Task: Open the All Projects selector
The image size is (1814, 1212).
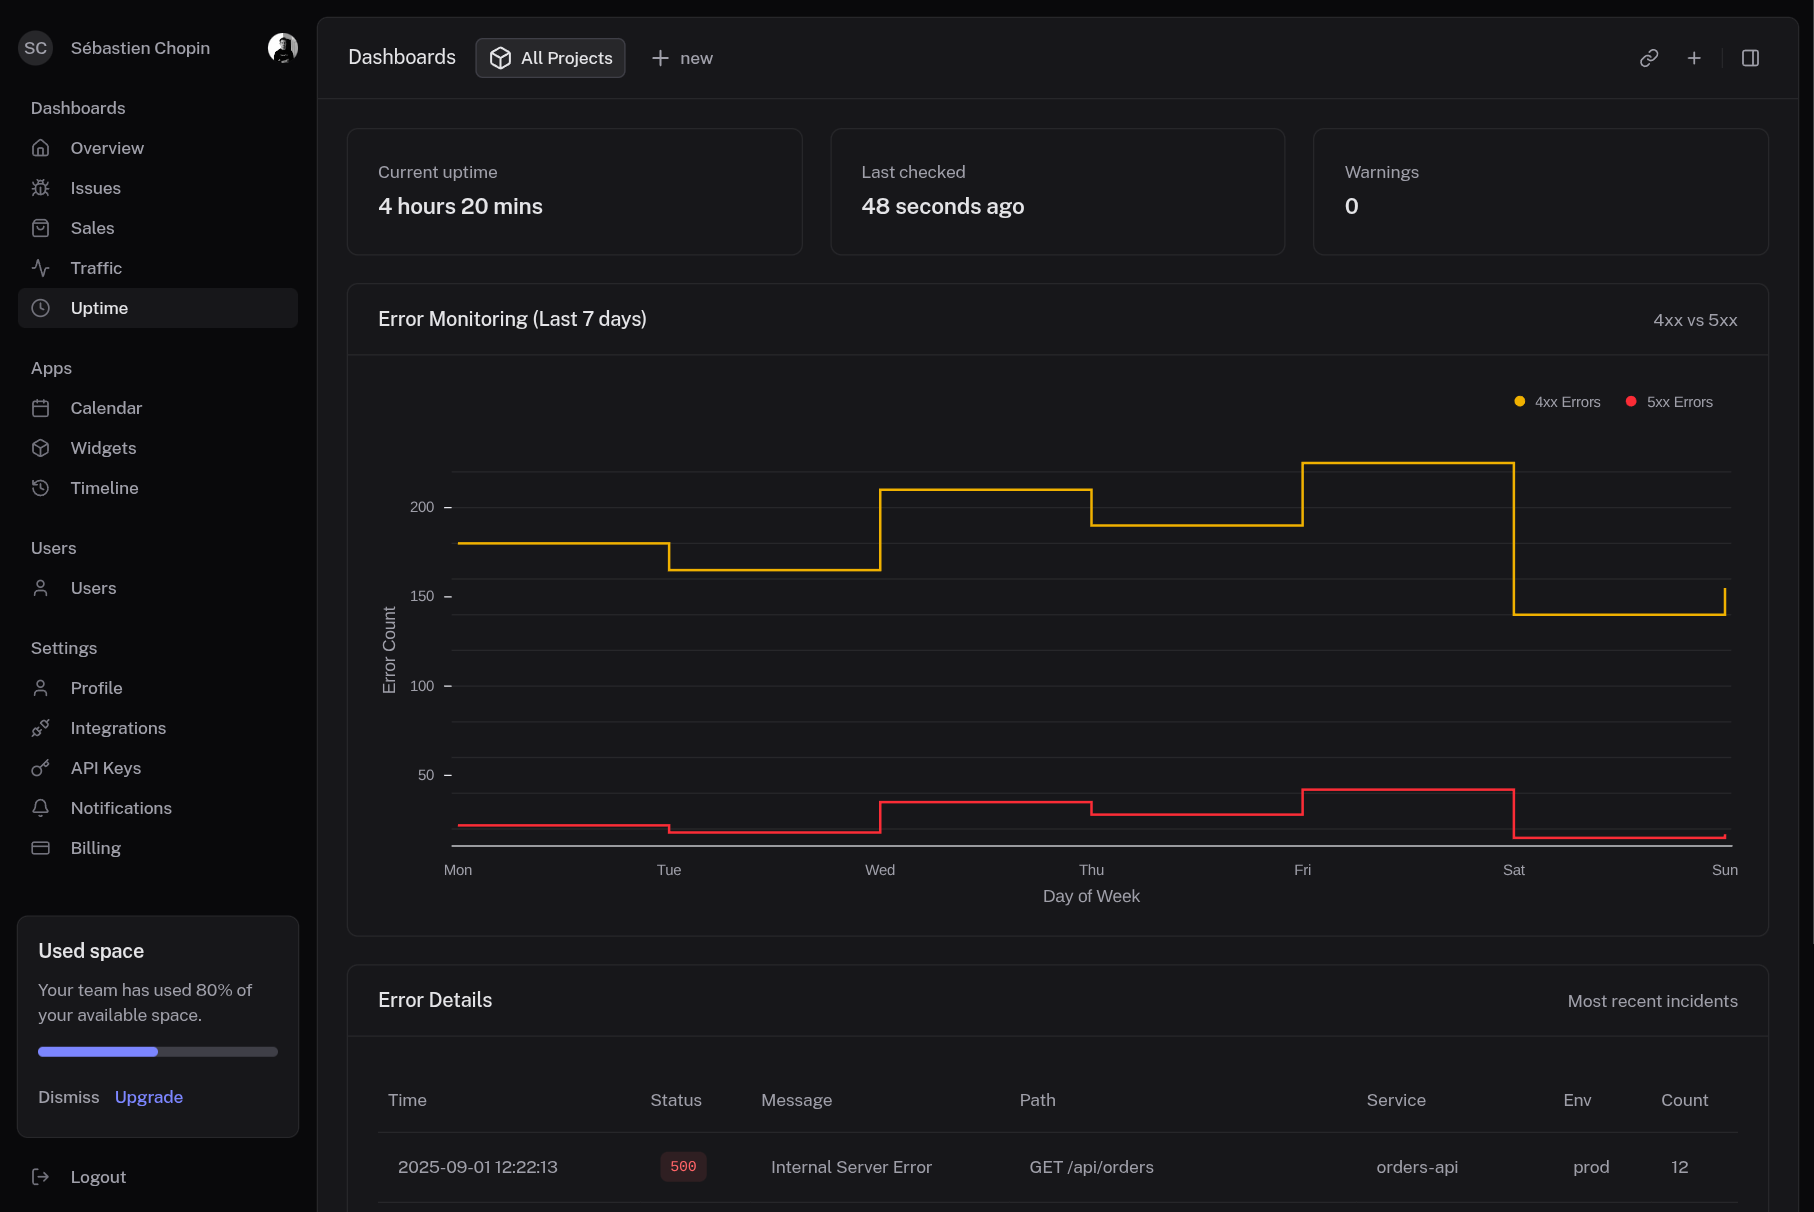Action: tap(550, 58)
